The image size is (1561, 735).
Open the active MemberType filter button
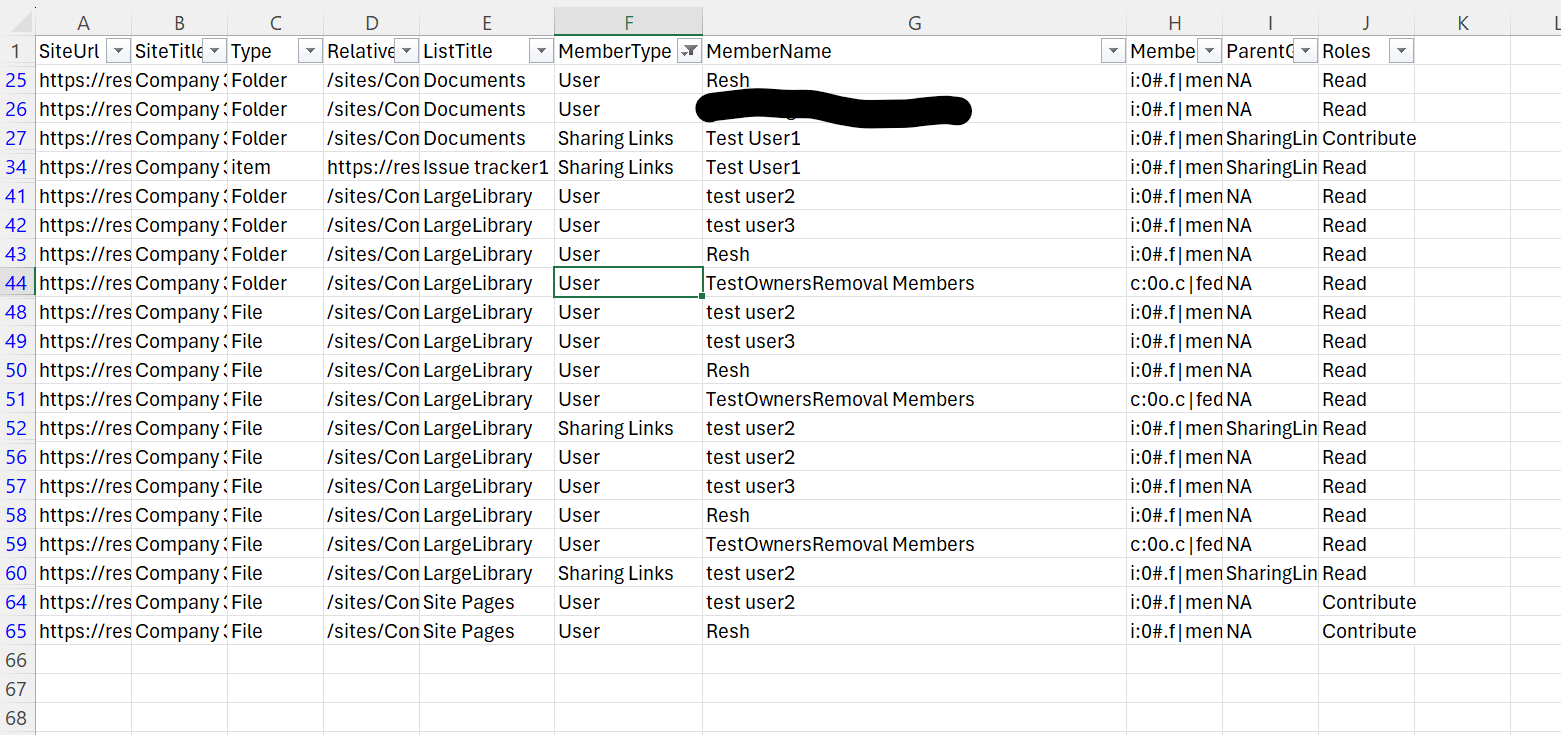(689, 51)
